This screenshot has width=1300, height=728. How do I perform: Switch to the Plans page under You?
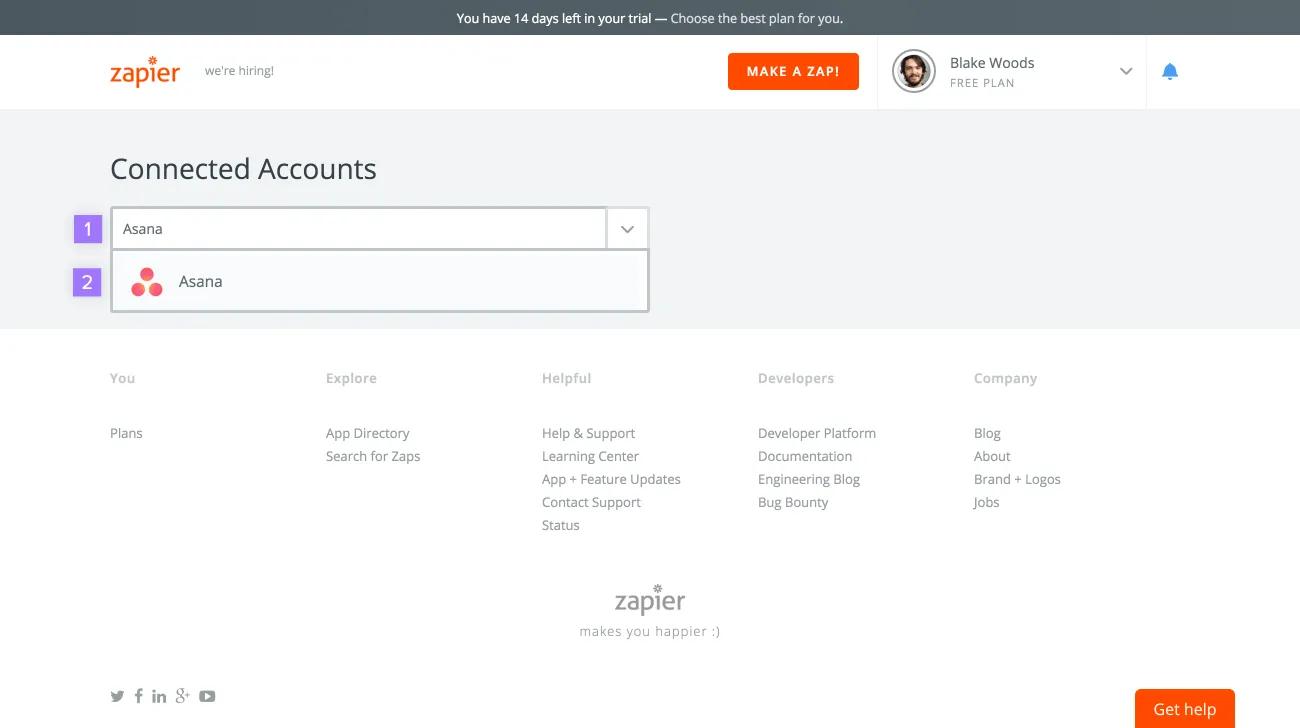tap(126, 432)
